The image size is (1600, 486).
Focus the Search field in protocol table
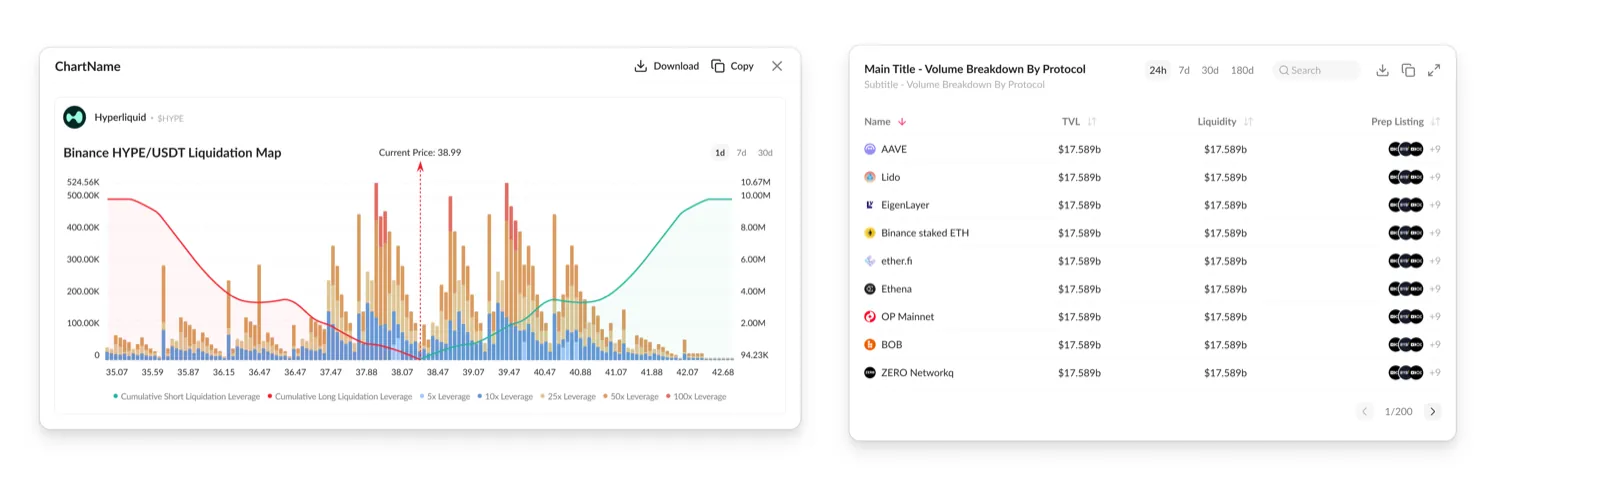[x=1316, y=70]
